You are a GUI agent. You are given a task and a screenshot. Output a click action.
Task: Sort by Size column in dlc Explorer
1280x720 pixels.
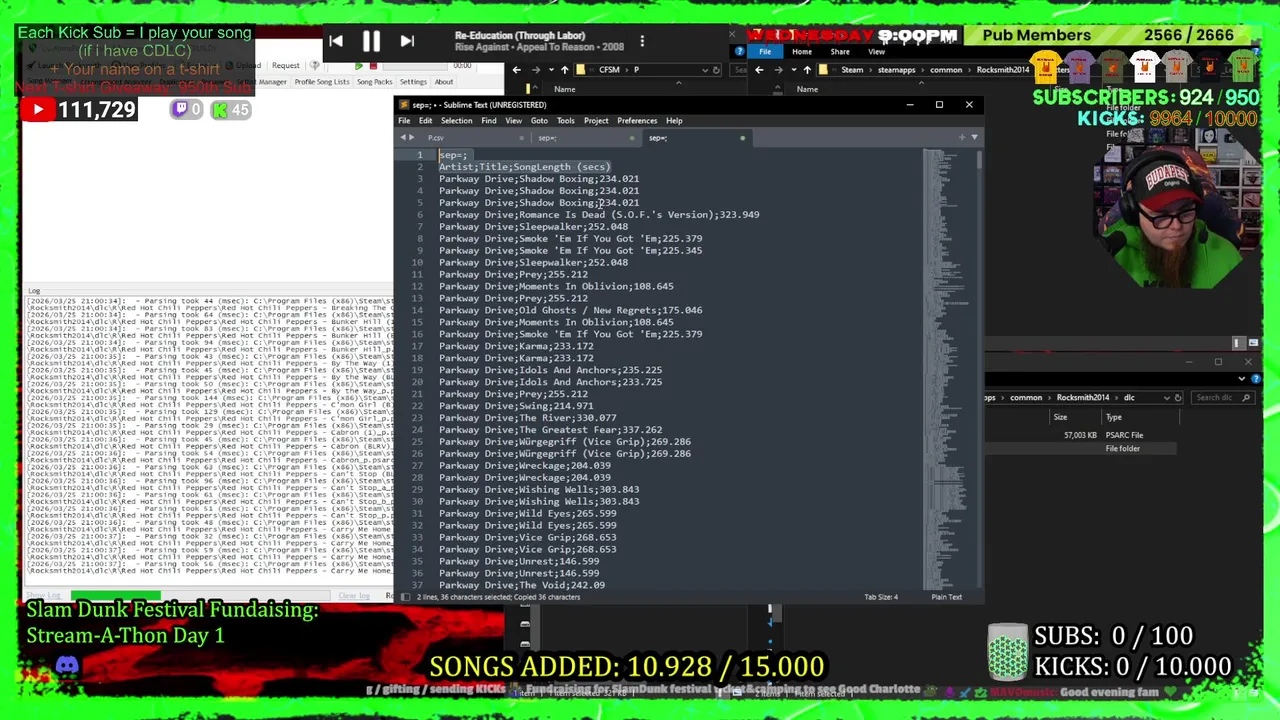tap(1060, 417)
